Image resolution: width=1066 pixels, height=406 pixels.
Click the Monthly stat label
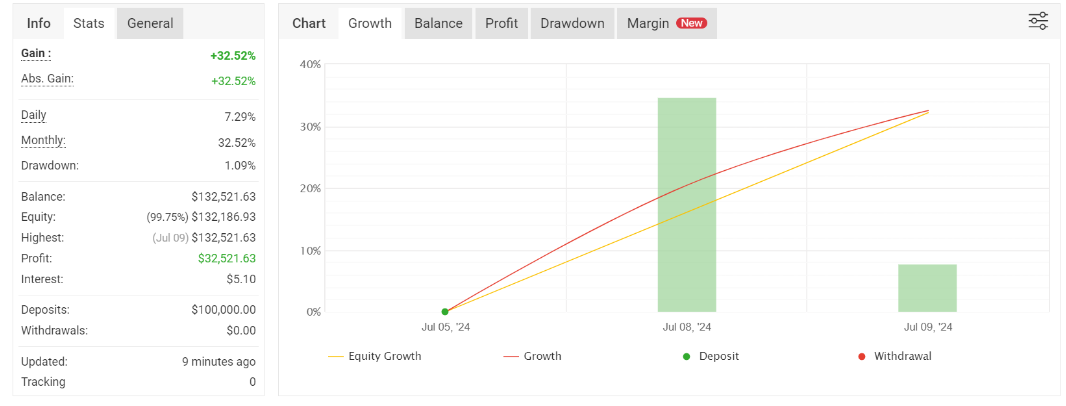(43, 141)
